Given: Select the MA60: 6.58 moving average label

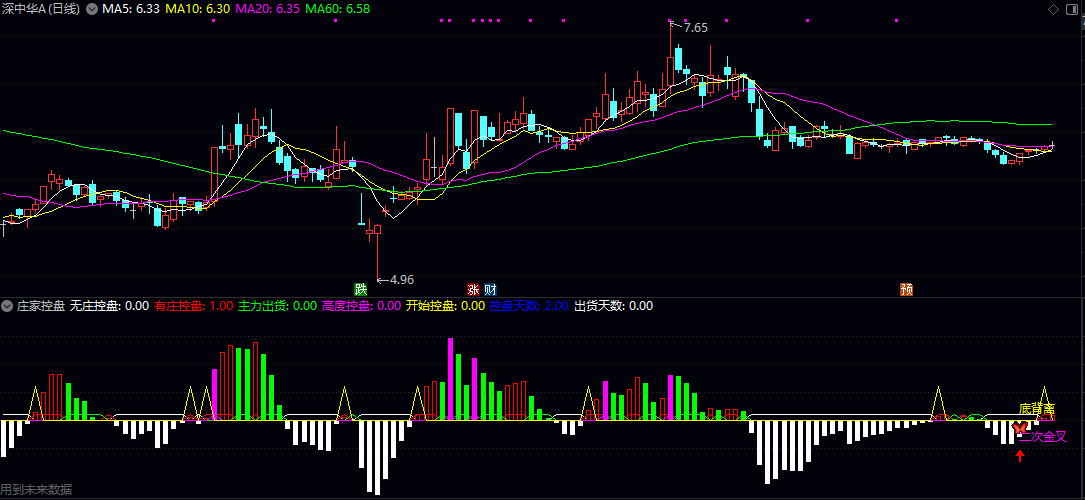Looking at the screenshot, I should (x=338, y=9).
